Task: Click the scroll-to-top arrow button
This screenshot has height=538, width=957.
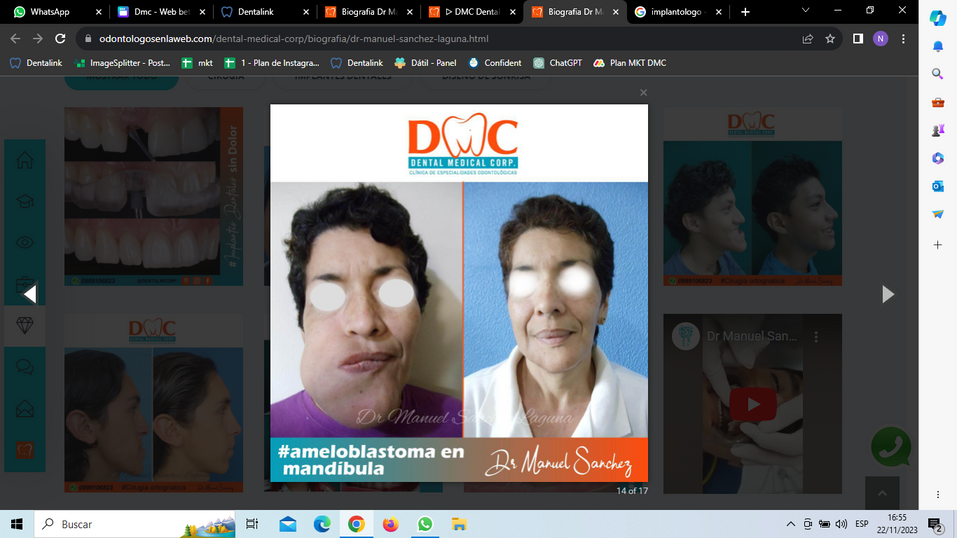Action: click(882, 493)
